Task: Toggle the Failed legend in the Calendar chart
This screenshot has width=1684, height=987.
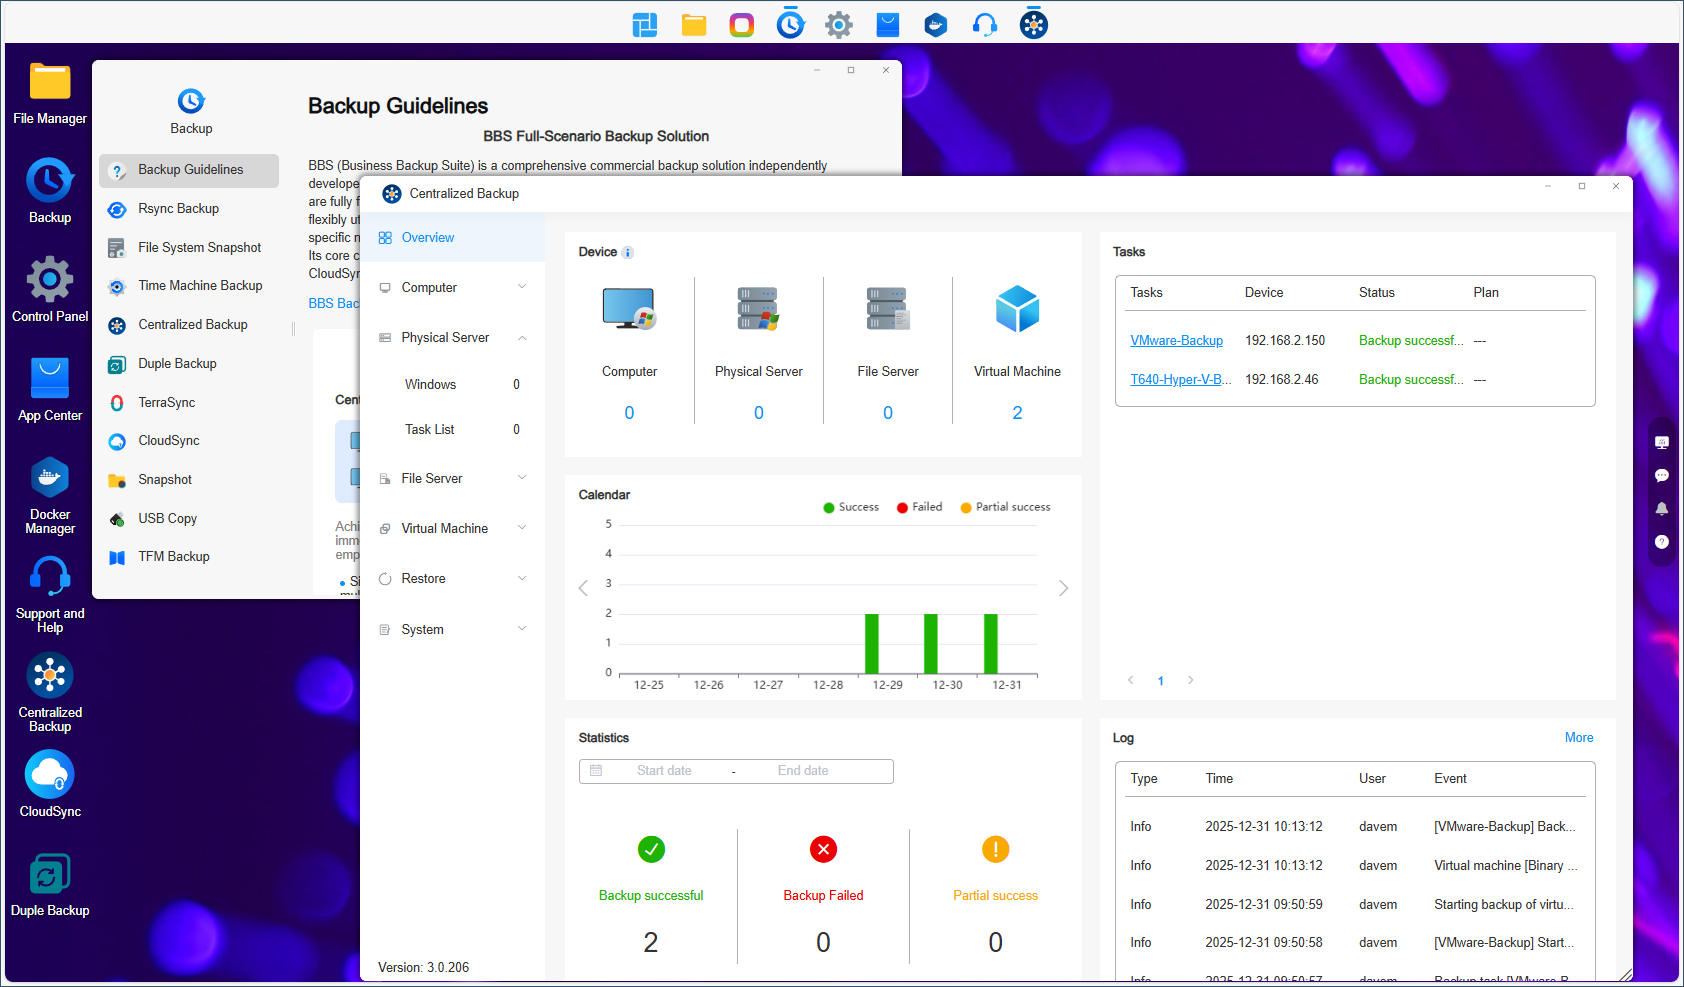Action: [918, 507]
